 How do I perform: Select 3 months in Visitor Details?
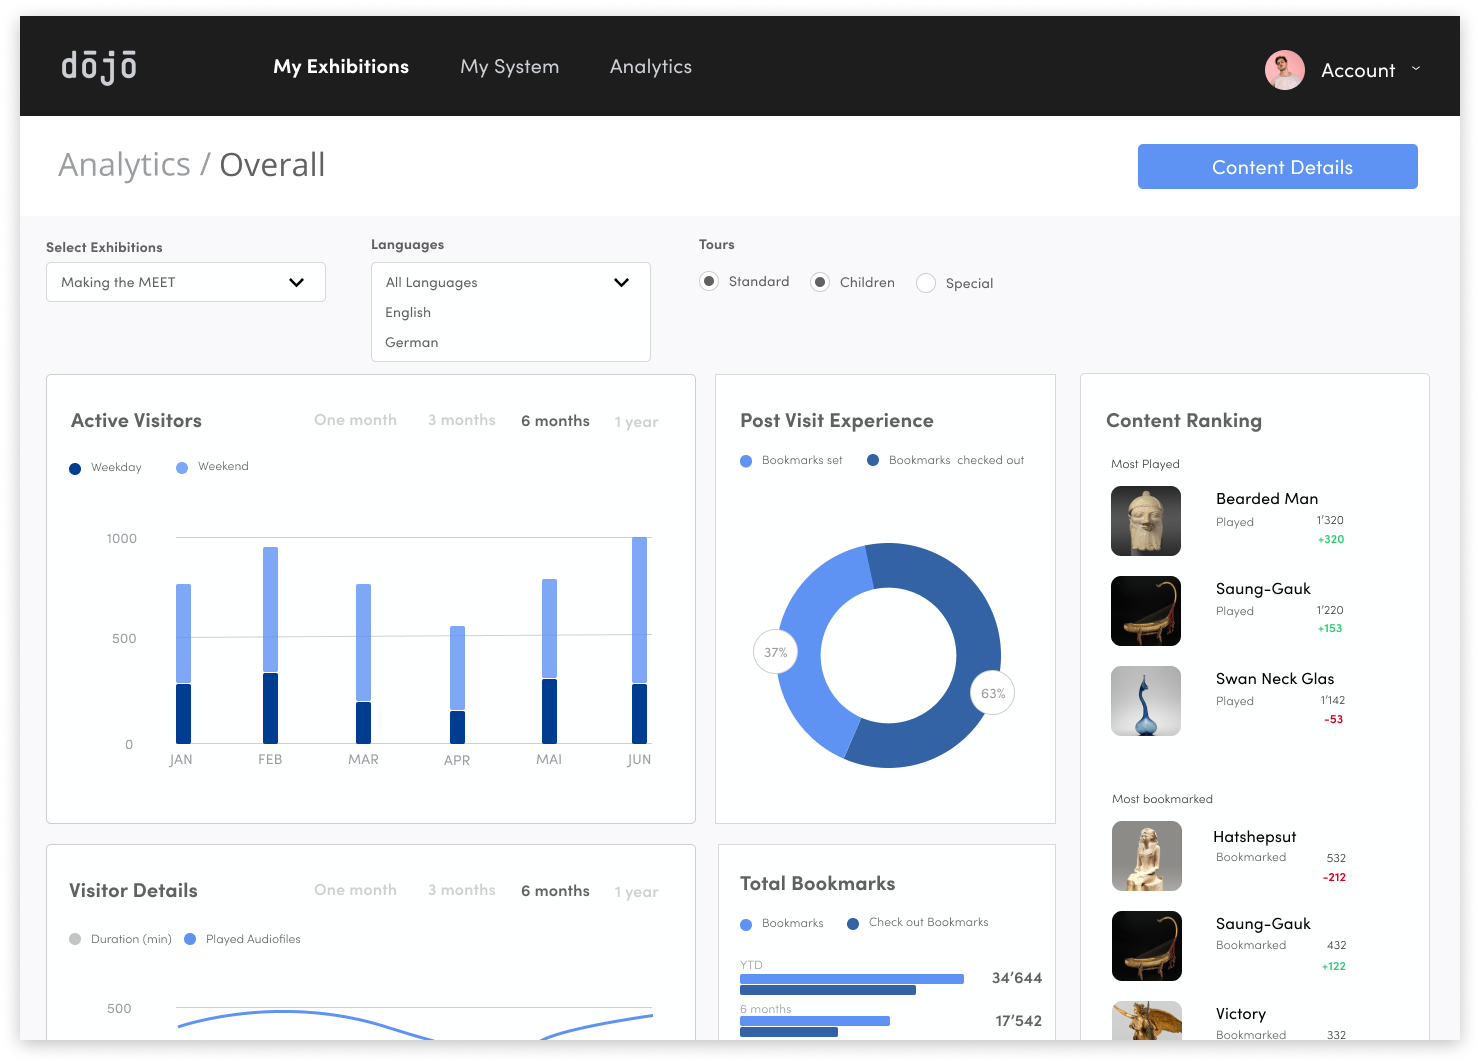click(462, 890)
